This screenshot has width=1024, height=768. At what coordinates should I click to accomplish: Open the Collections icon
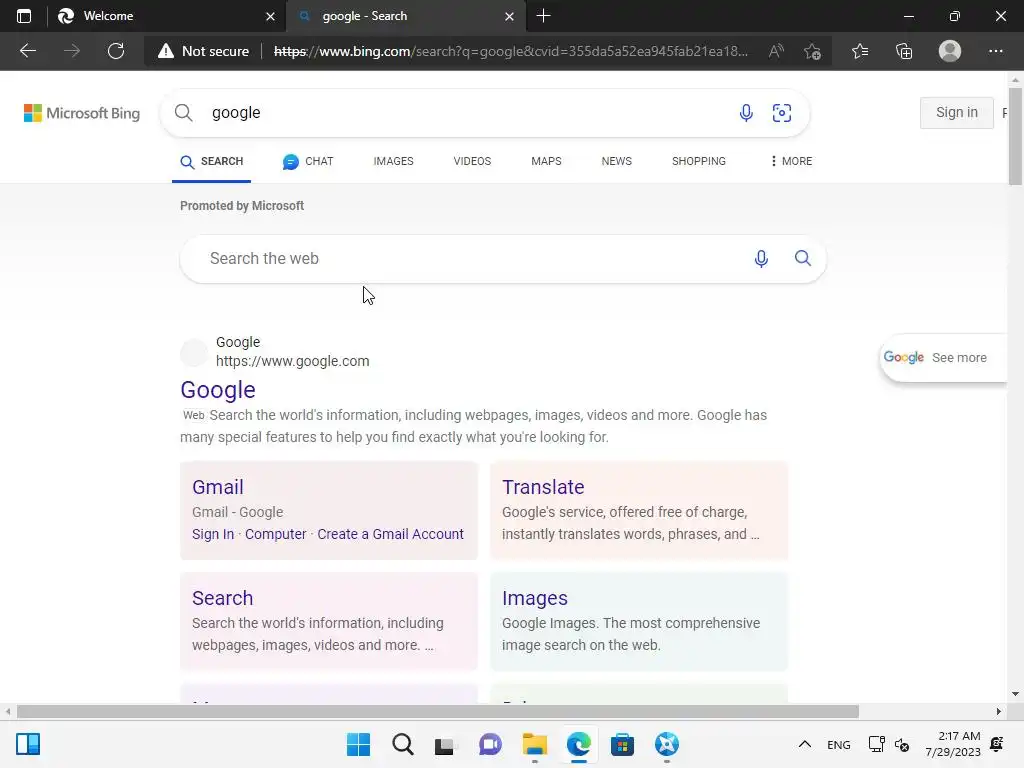[x=904, y=51]
